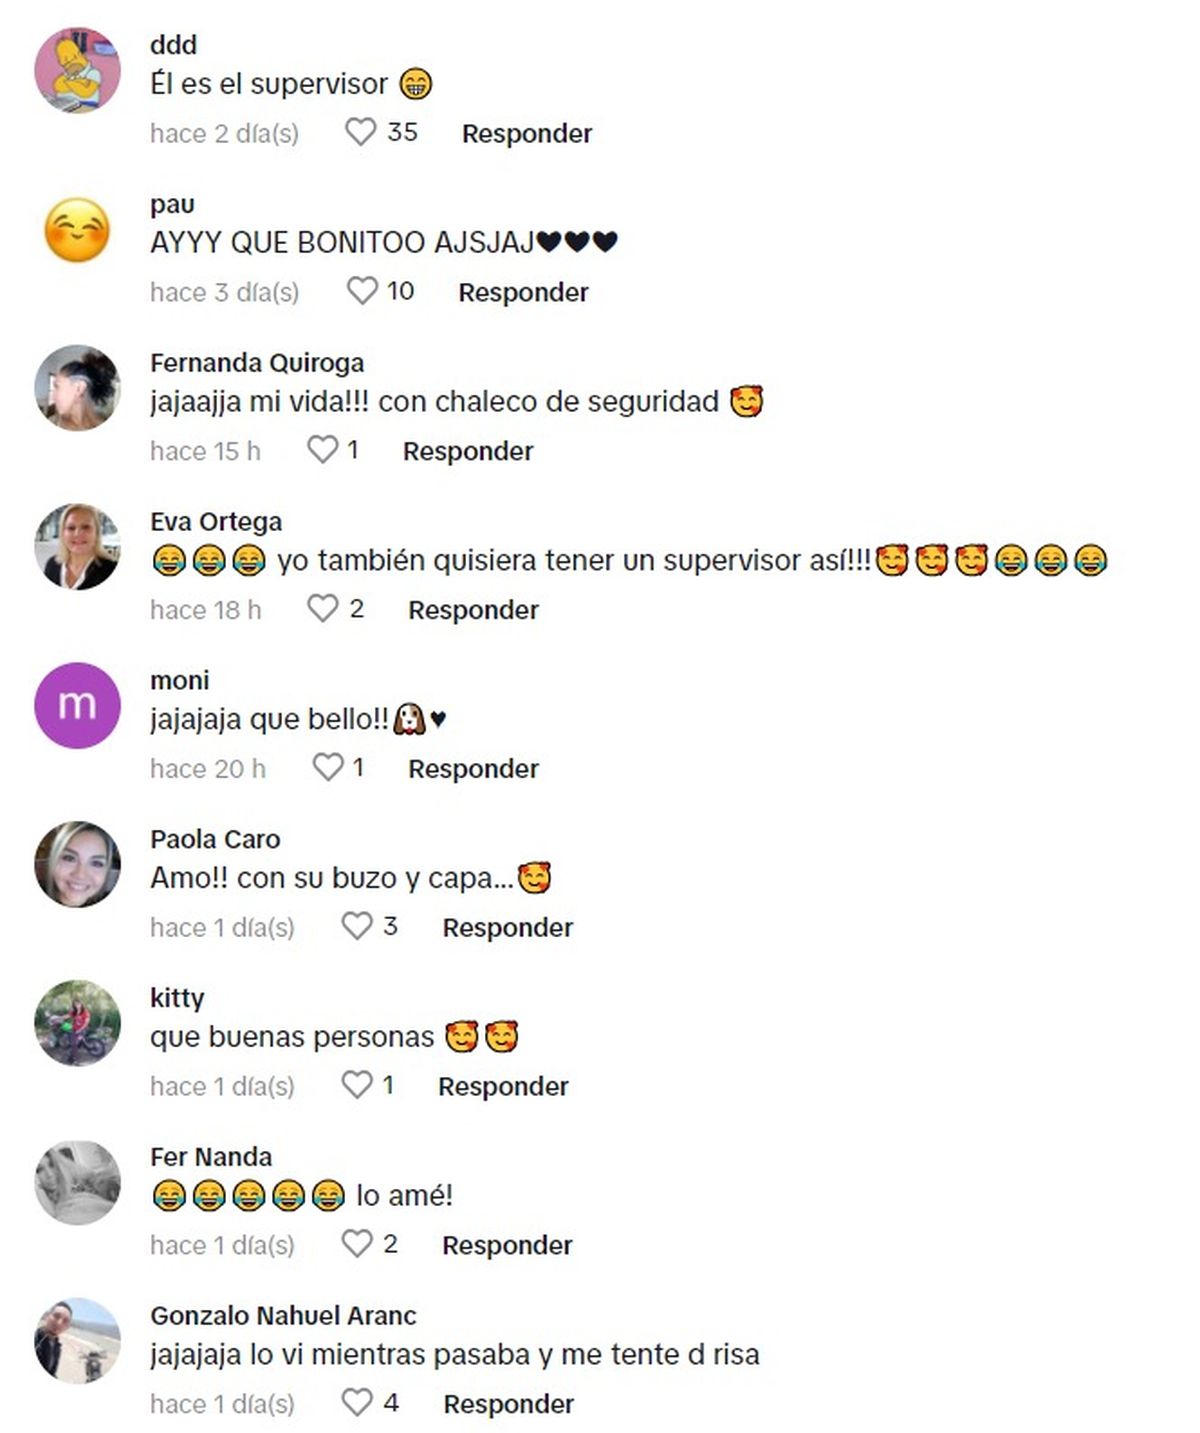1200x1433 pixels.
Task: Open Fer Nanda's profile name
Action: (x=211, y=1157)
